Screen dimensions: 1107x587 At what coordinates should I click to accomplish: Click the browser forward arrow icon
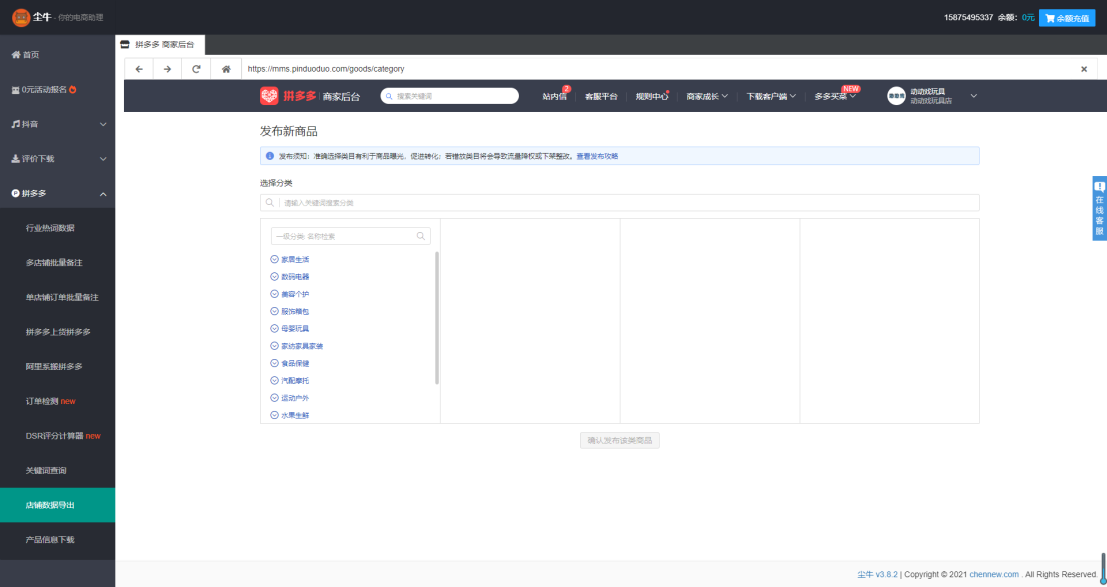click(x=167, y=69)
